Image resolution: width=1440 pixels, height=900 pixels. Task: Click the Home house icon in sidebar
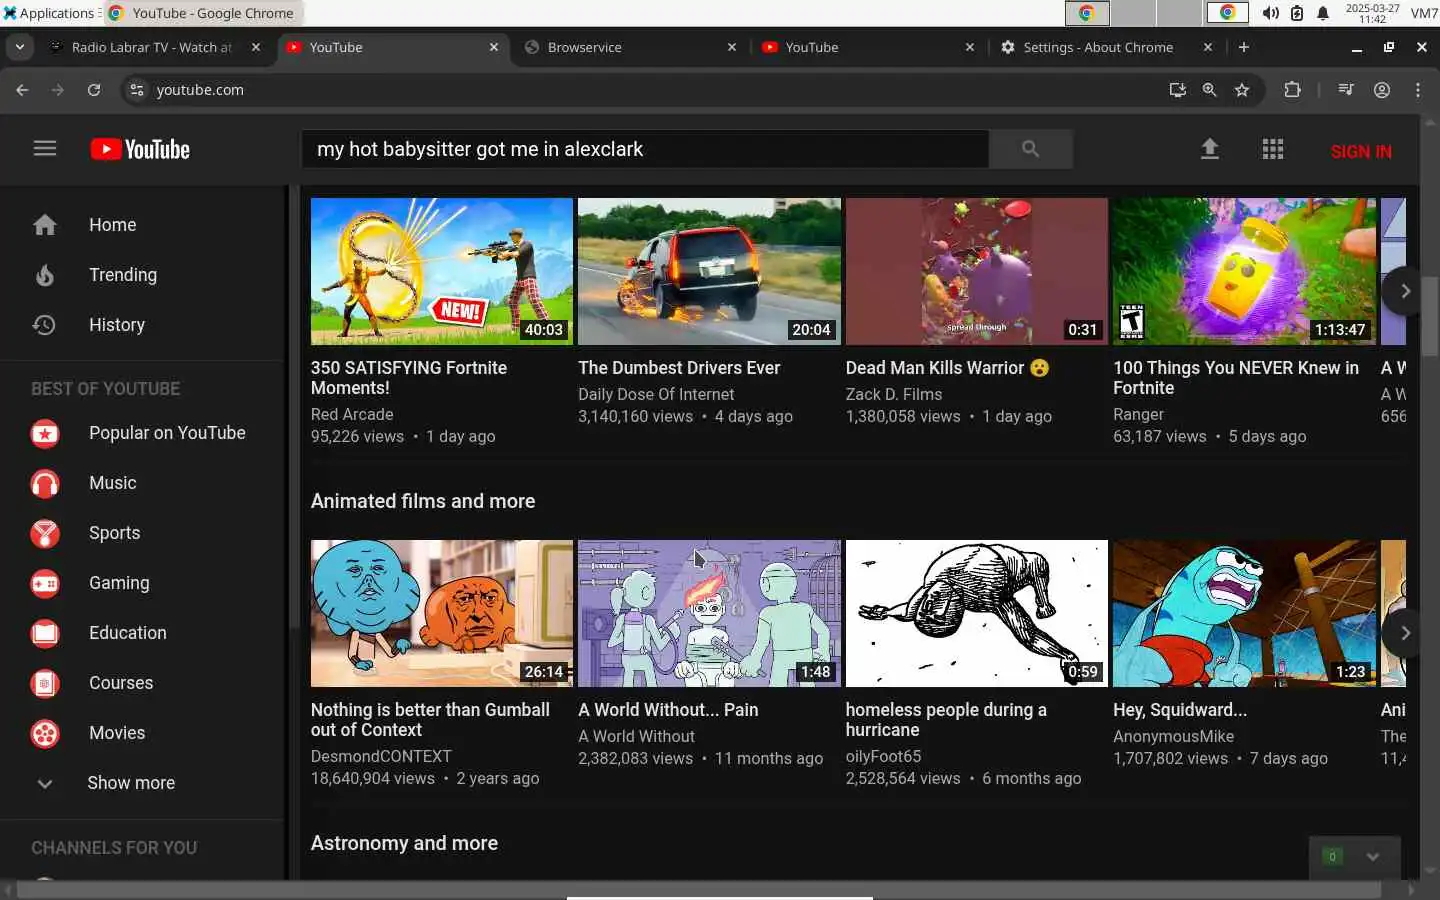[x=45, y=225]
